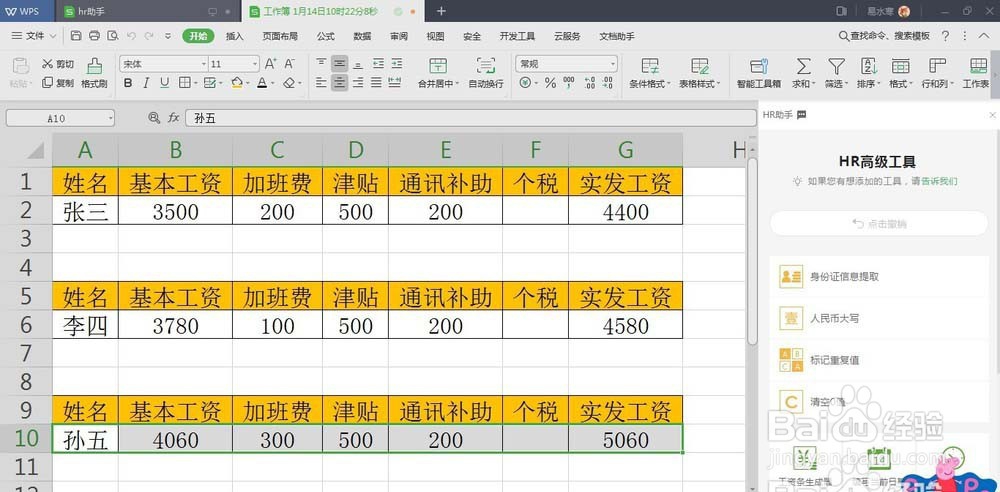Image resolution: width=1000 pixels, height=492 pixels.
Task: Click the eraser clear formatting icon
Action: point(289,83)
